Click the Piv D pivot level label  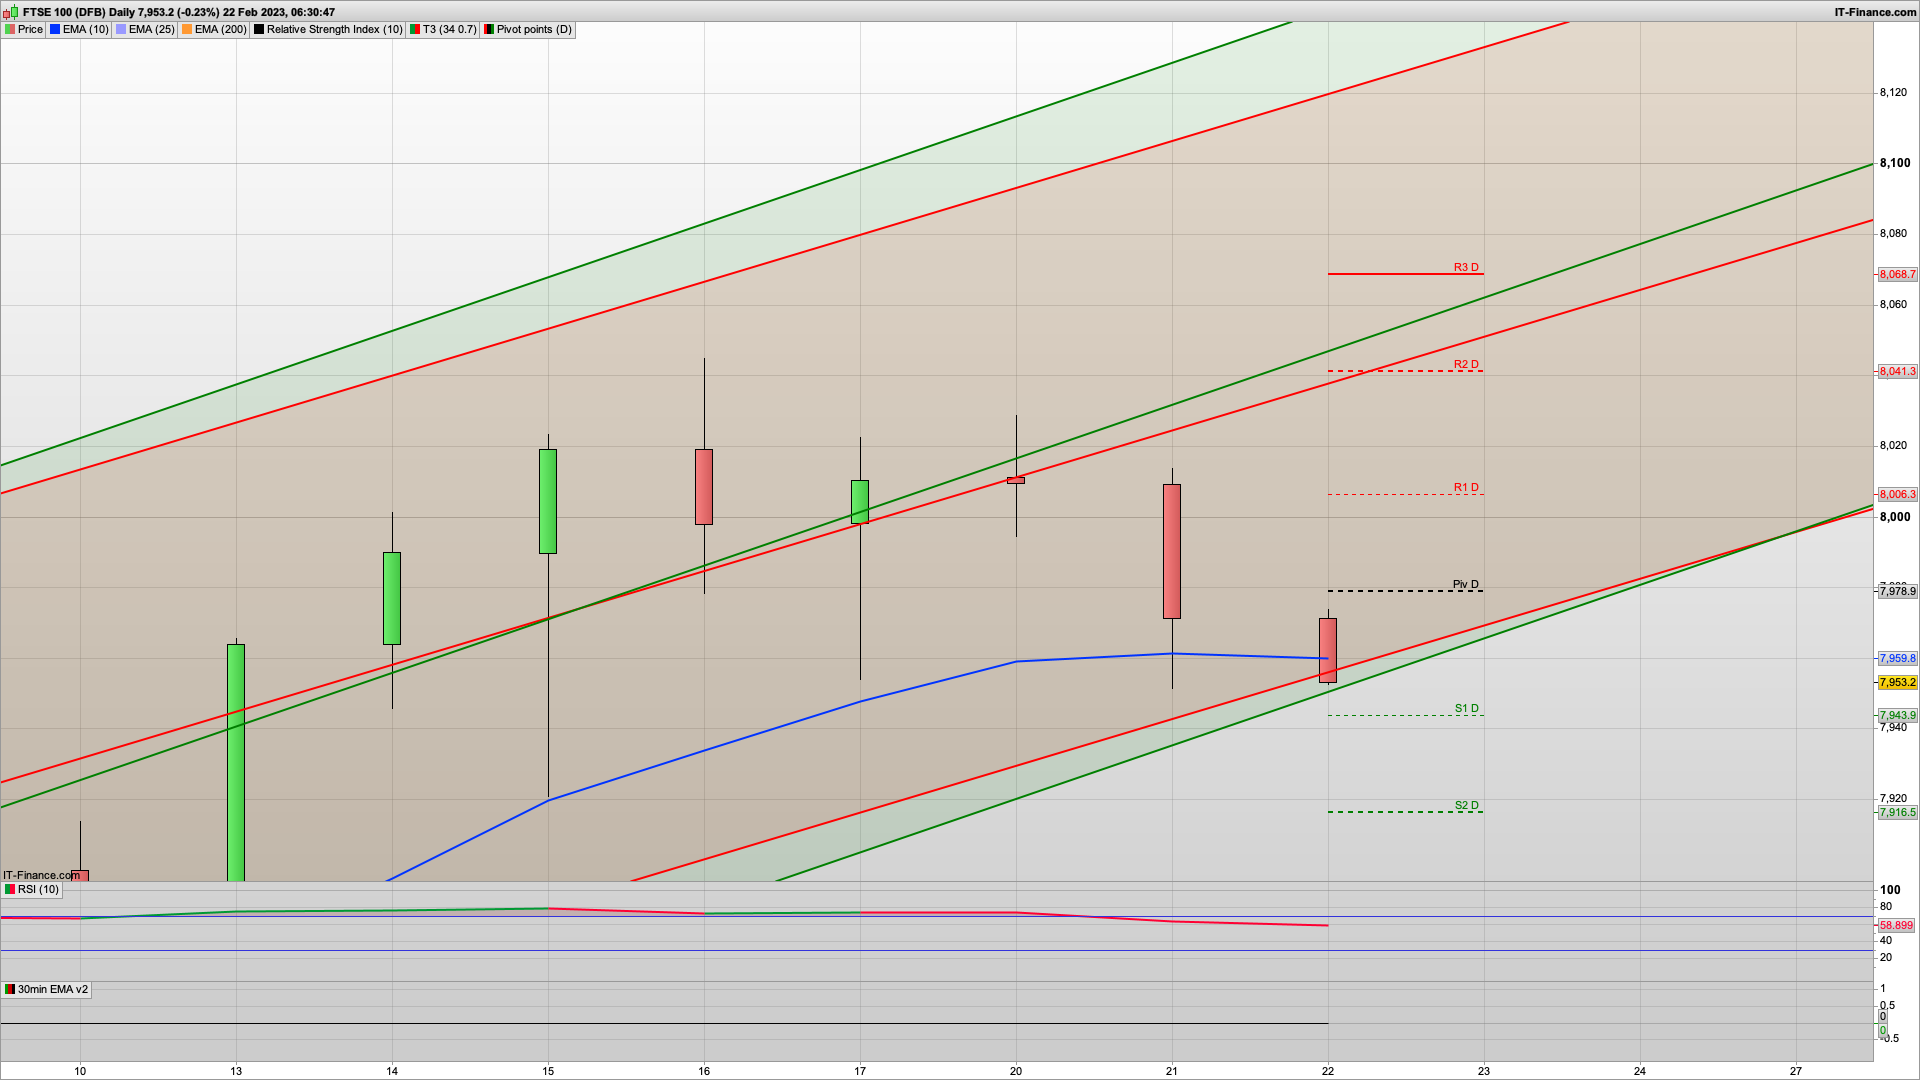1465,584
